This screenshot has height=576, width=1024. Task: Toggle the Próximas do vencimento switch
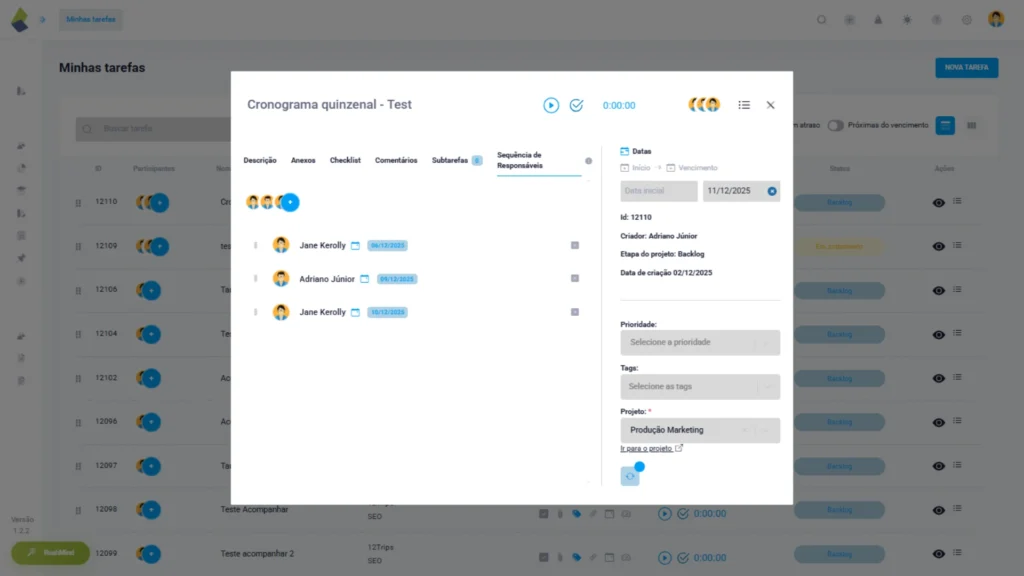click(835, 125)
